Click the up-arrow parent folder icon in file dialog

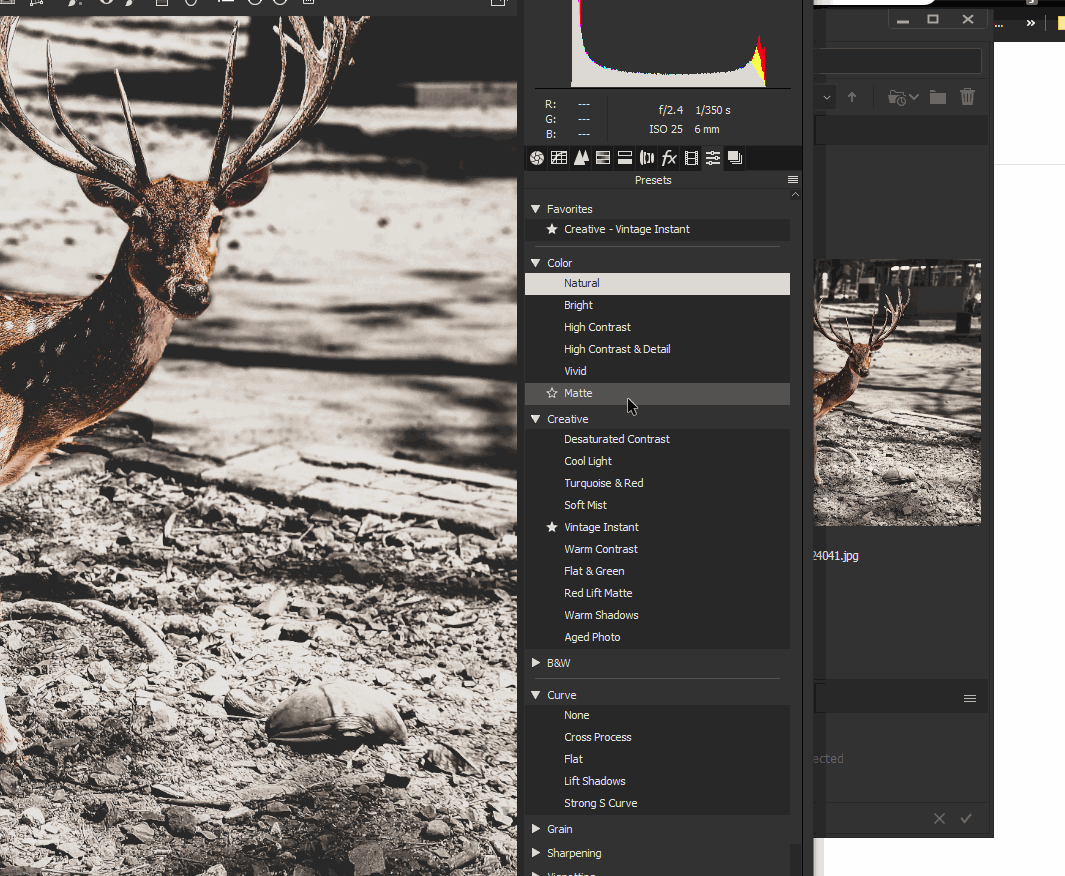click(x=852, y=97)
